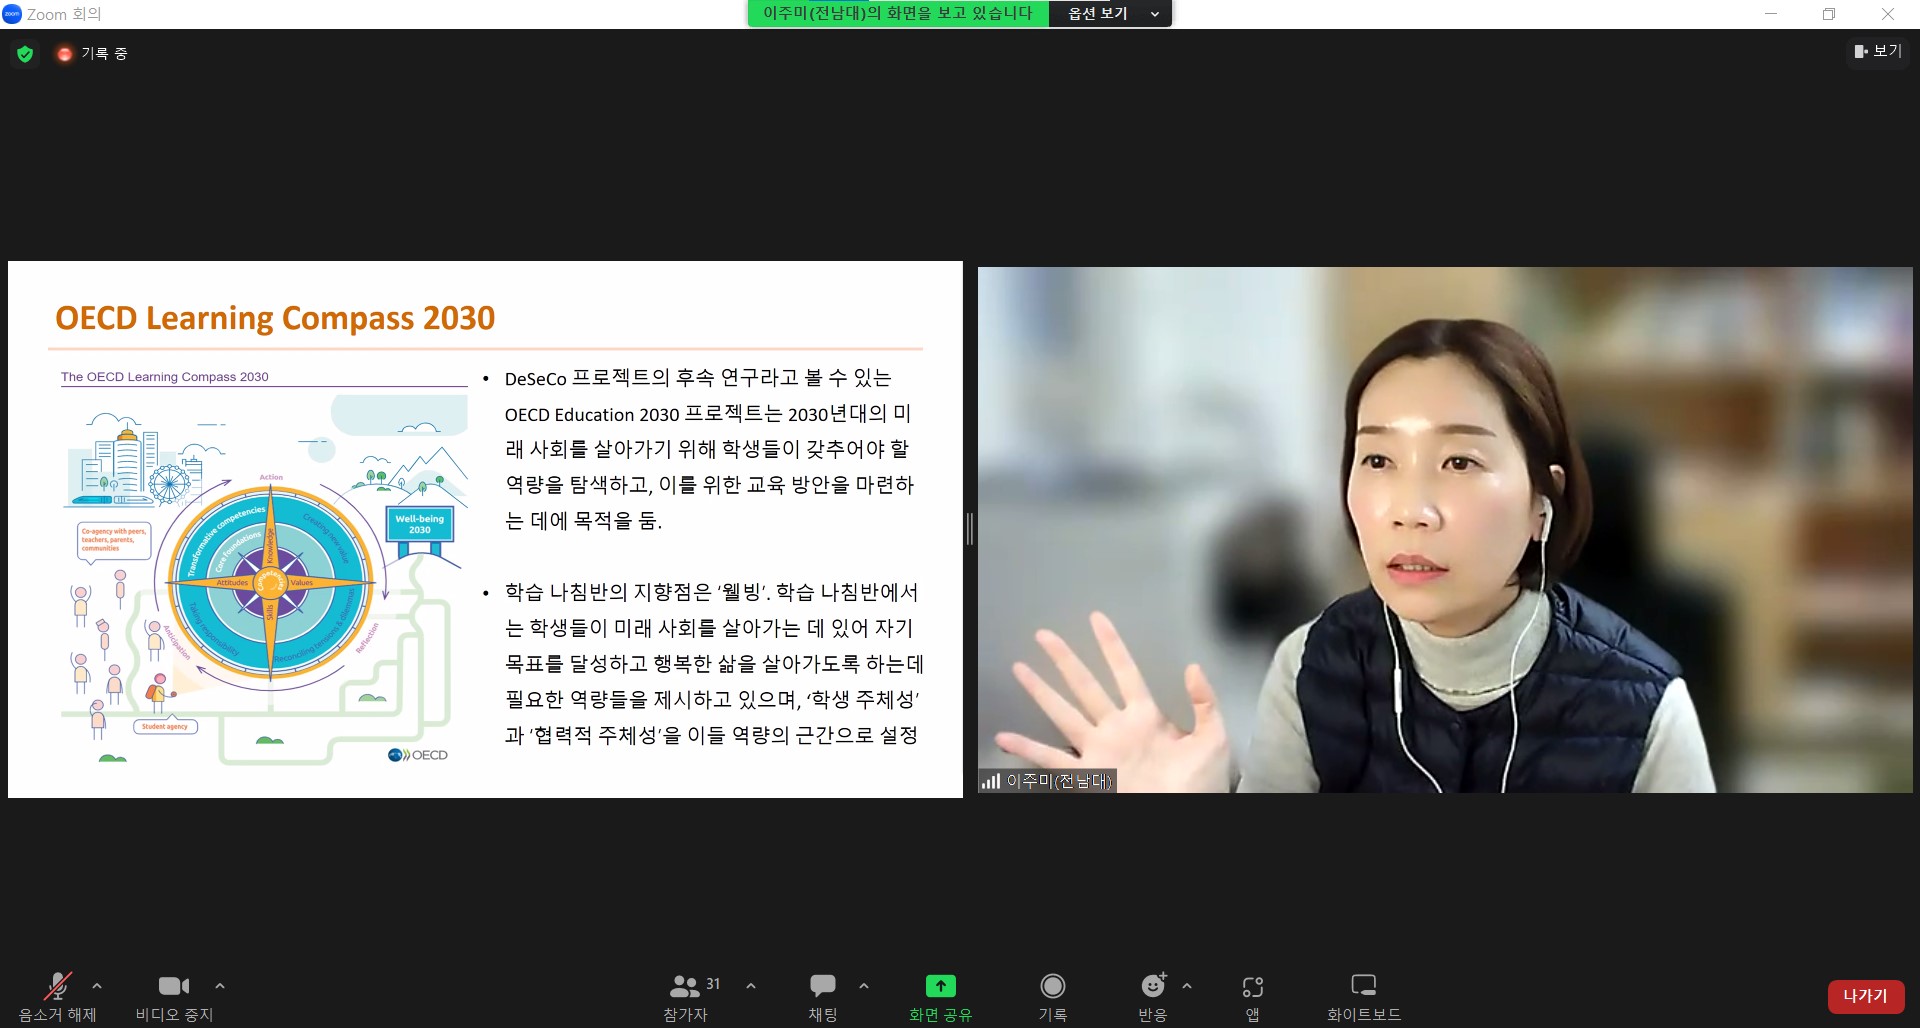Open the view (보기) layout menu

click(1878, 51)
